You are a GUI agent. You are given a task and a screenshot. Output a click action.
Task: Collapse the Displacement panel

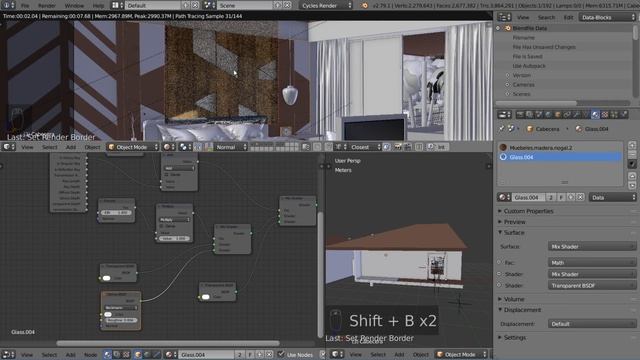click(522, 310)
